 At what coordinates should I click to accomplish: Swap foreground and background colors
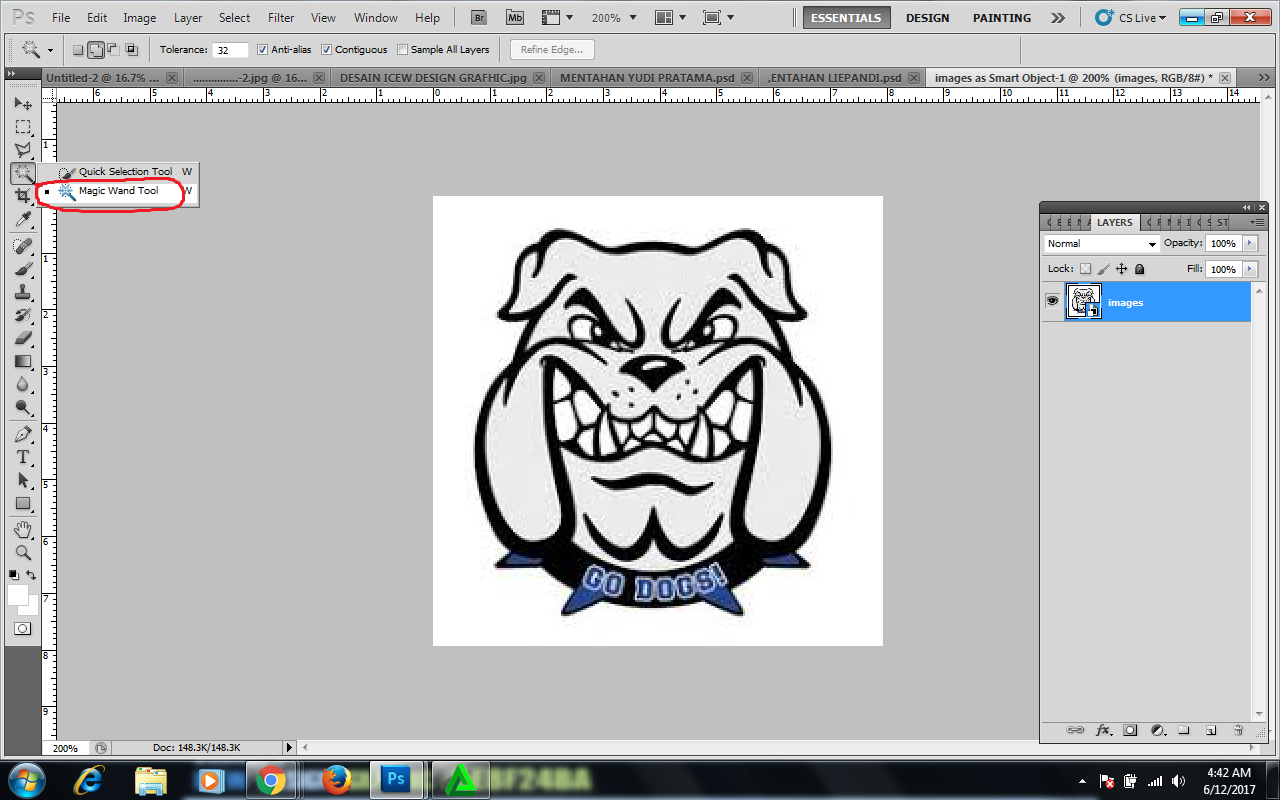click(x=32, y=575)
